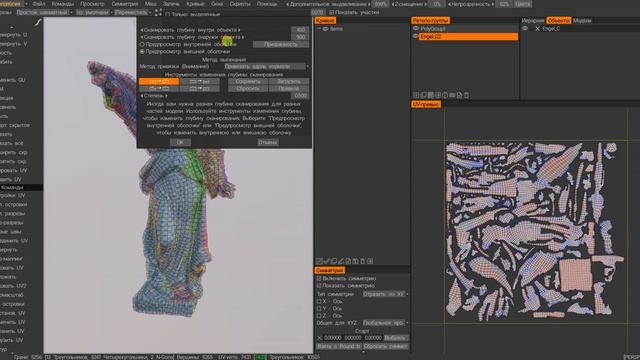This screenshot has height=360, width=640.
Task: Click Отмена in the dialog
Action: [x=268, y=142]
